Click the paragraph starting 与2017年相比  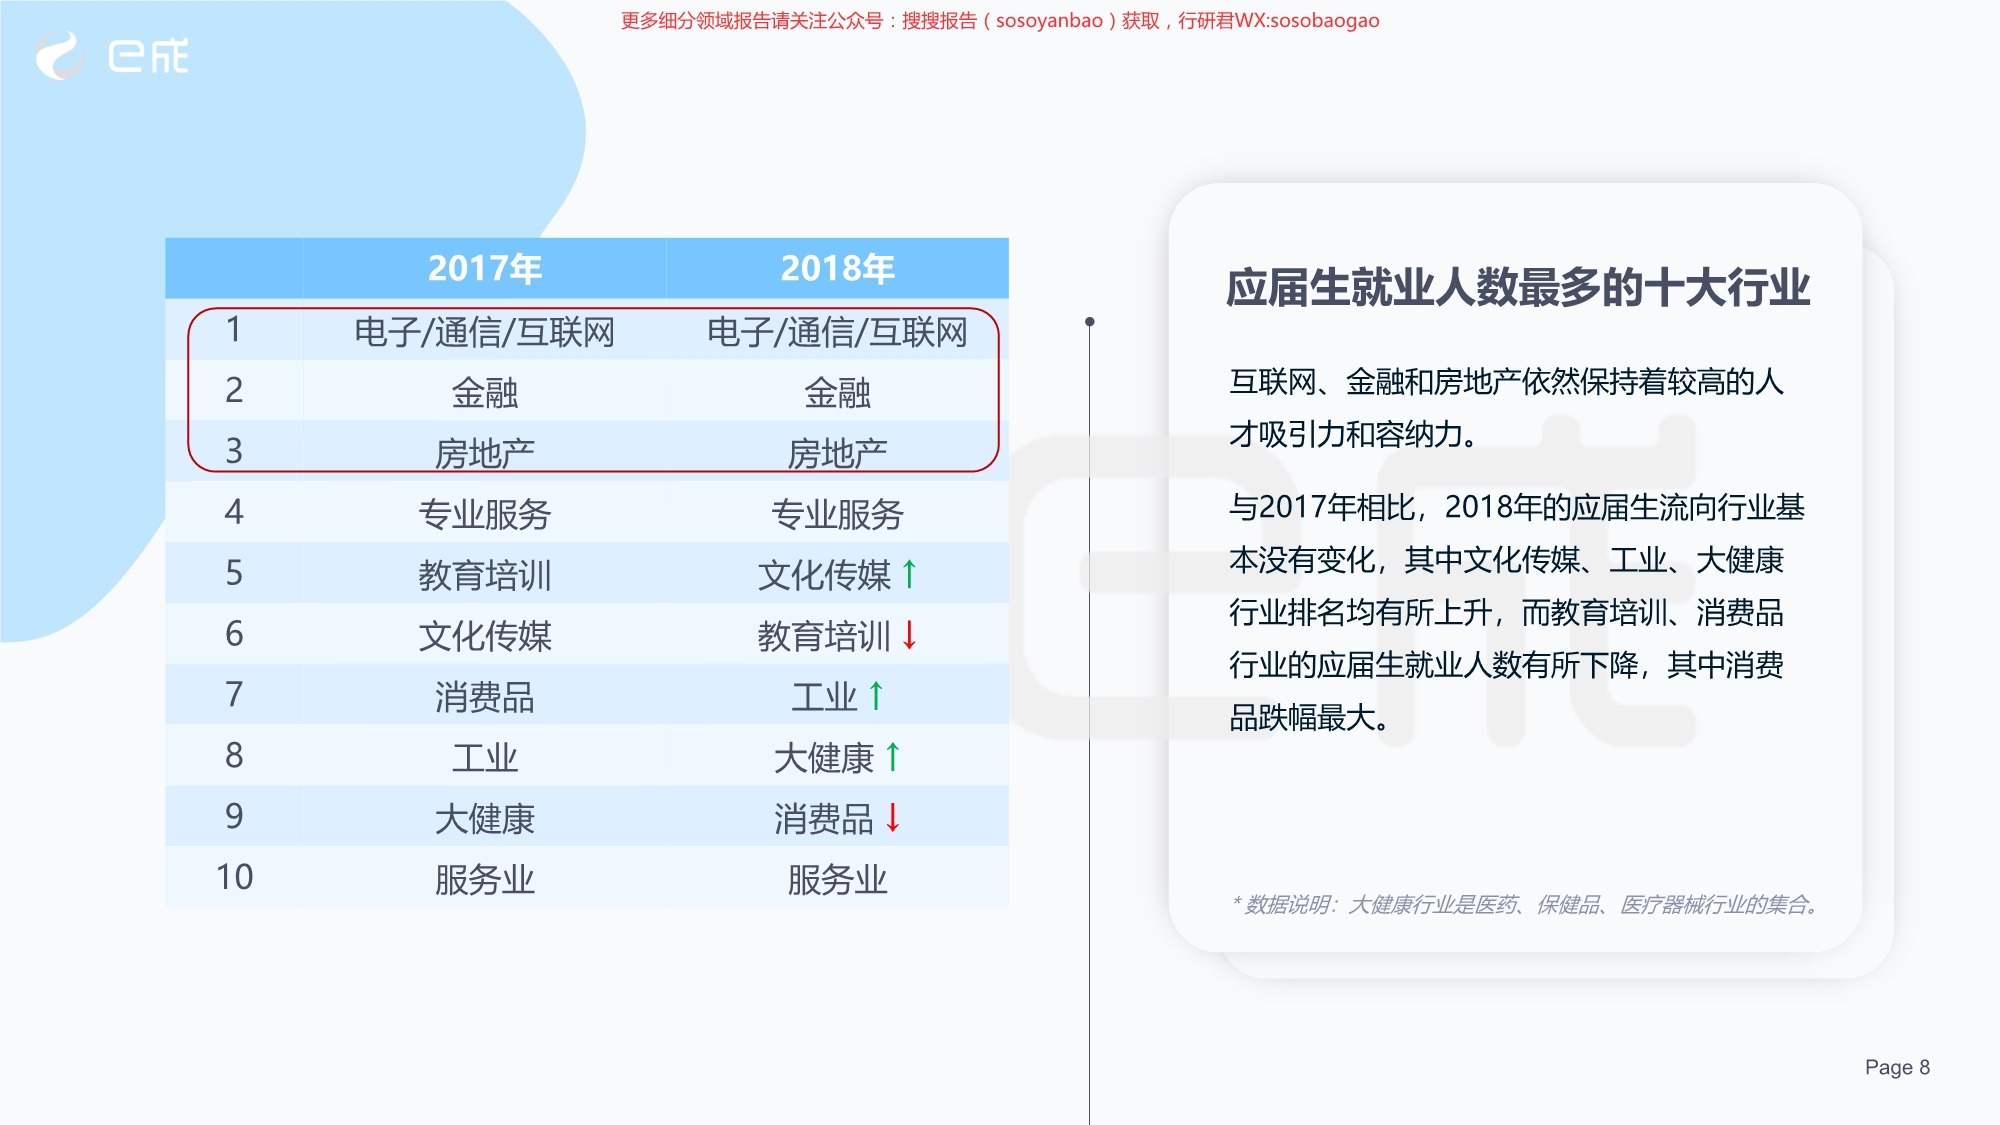tap(1517, 612)
